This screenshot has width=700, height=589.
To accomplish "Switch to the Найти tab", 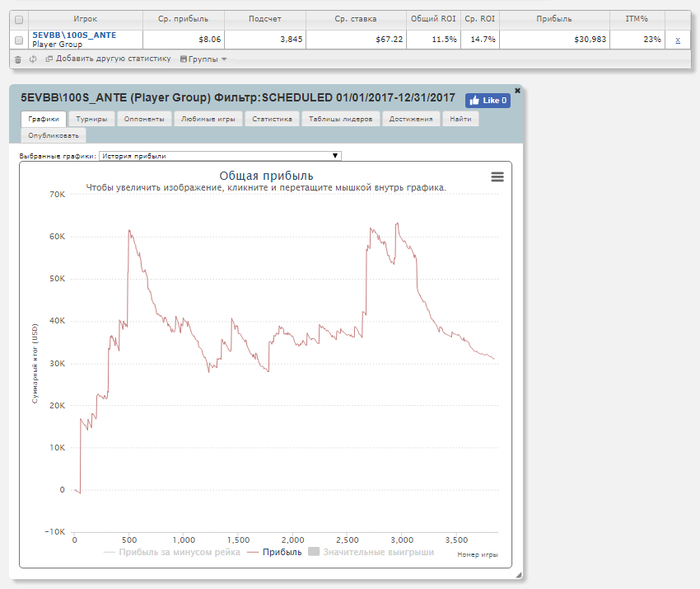I will 461,119.
